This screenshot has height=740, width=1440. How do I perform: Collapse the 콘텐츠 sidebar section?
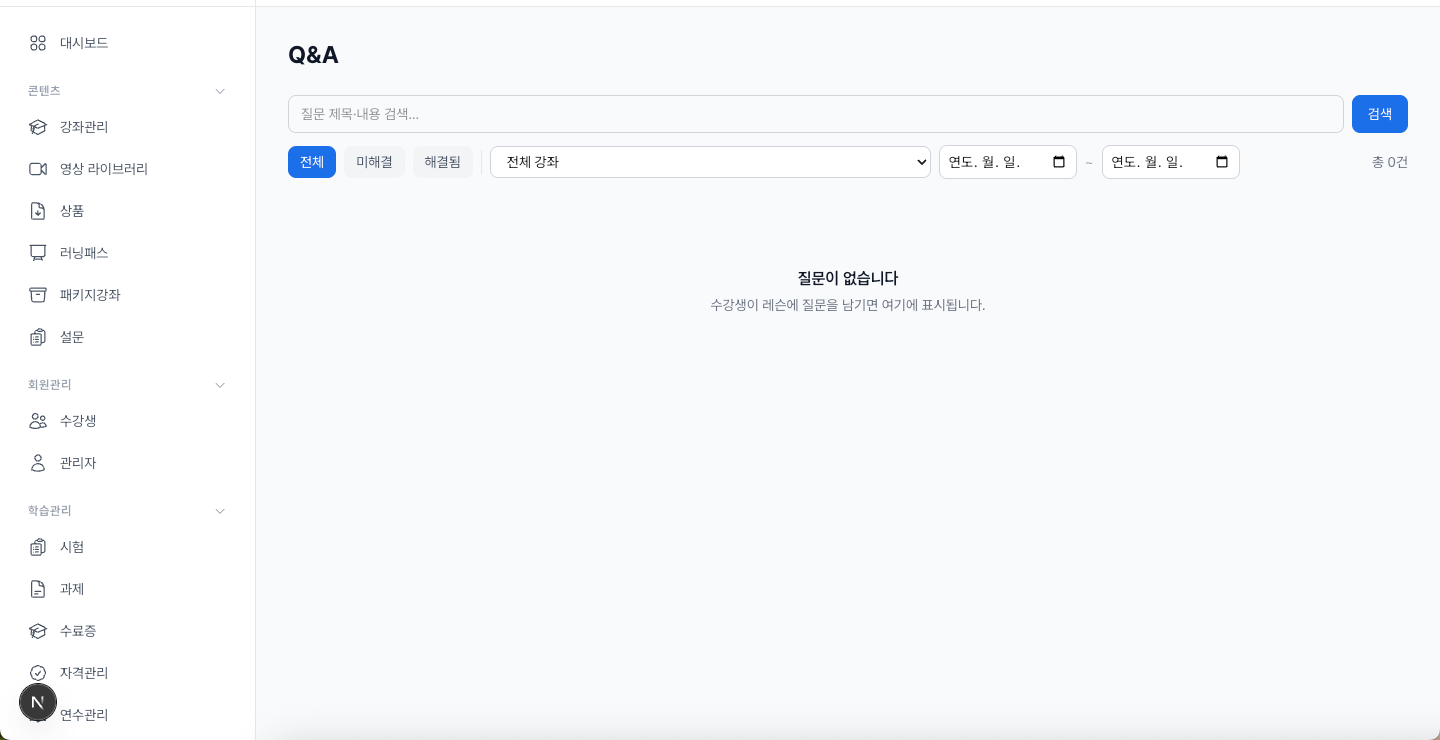click(220, 91)
